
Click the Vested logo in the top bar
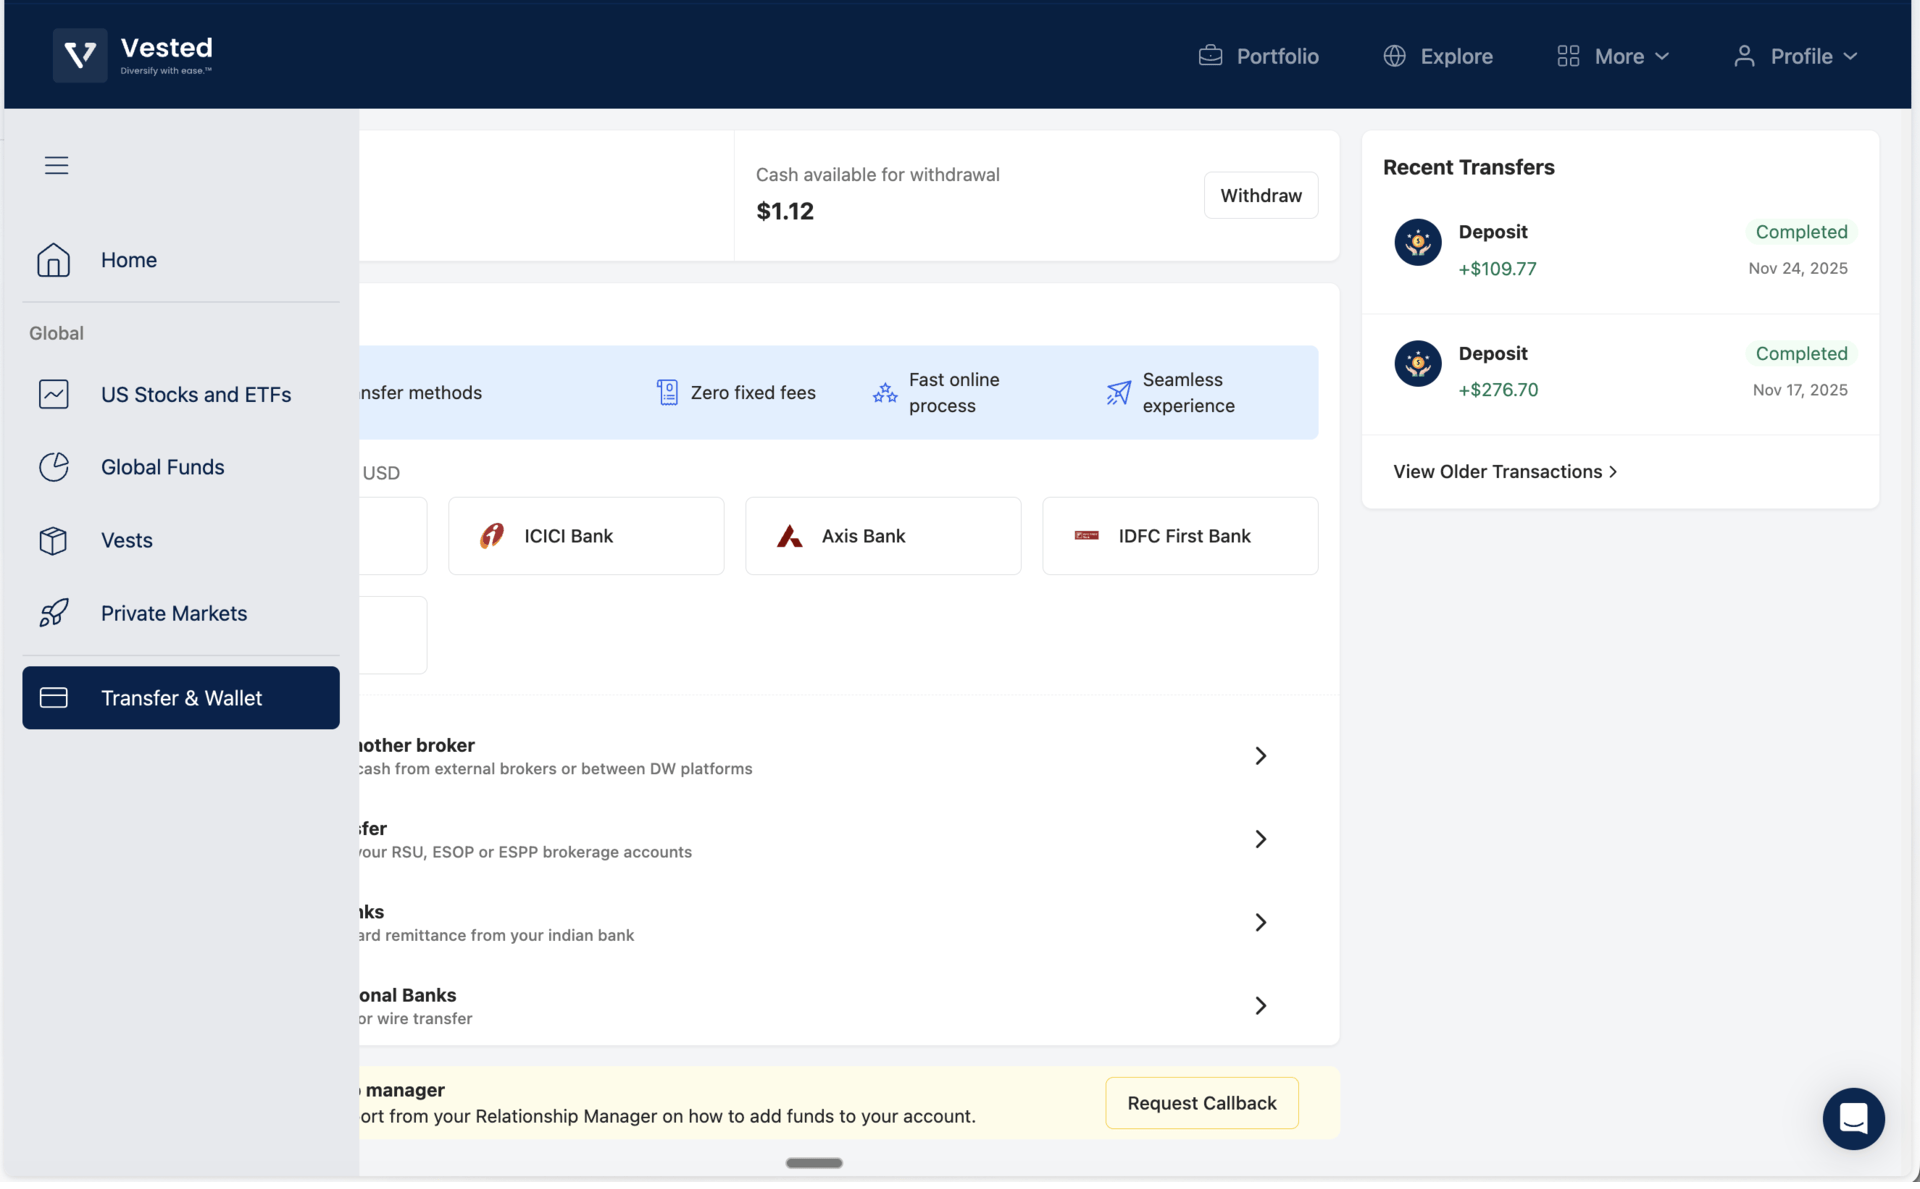click(134, 55)
